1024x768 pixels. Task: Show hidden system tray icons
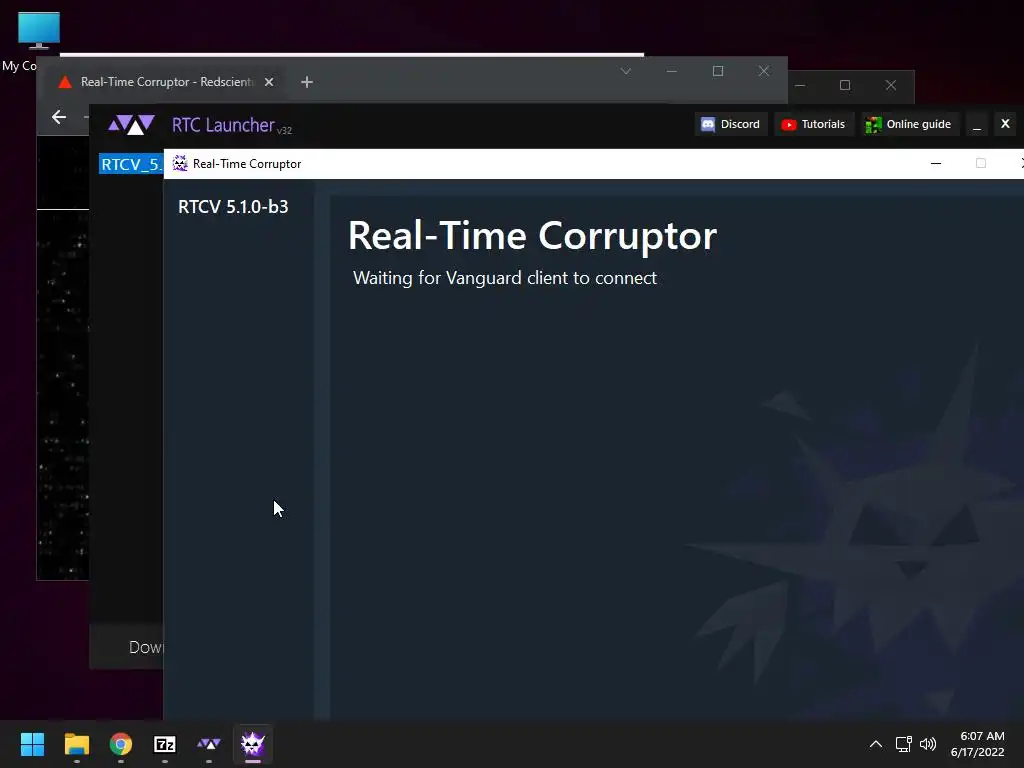point(876,744)
